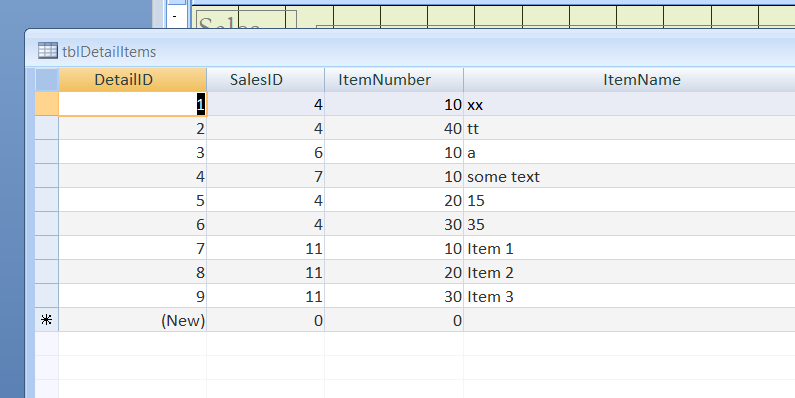Click the ItemName cell 'Item 3'
This screenshot has width=795, height=398.
point(629,296)
